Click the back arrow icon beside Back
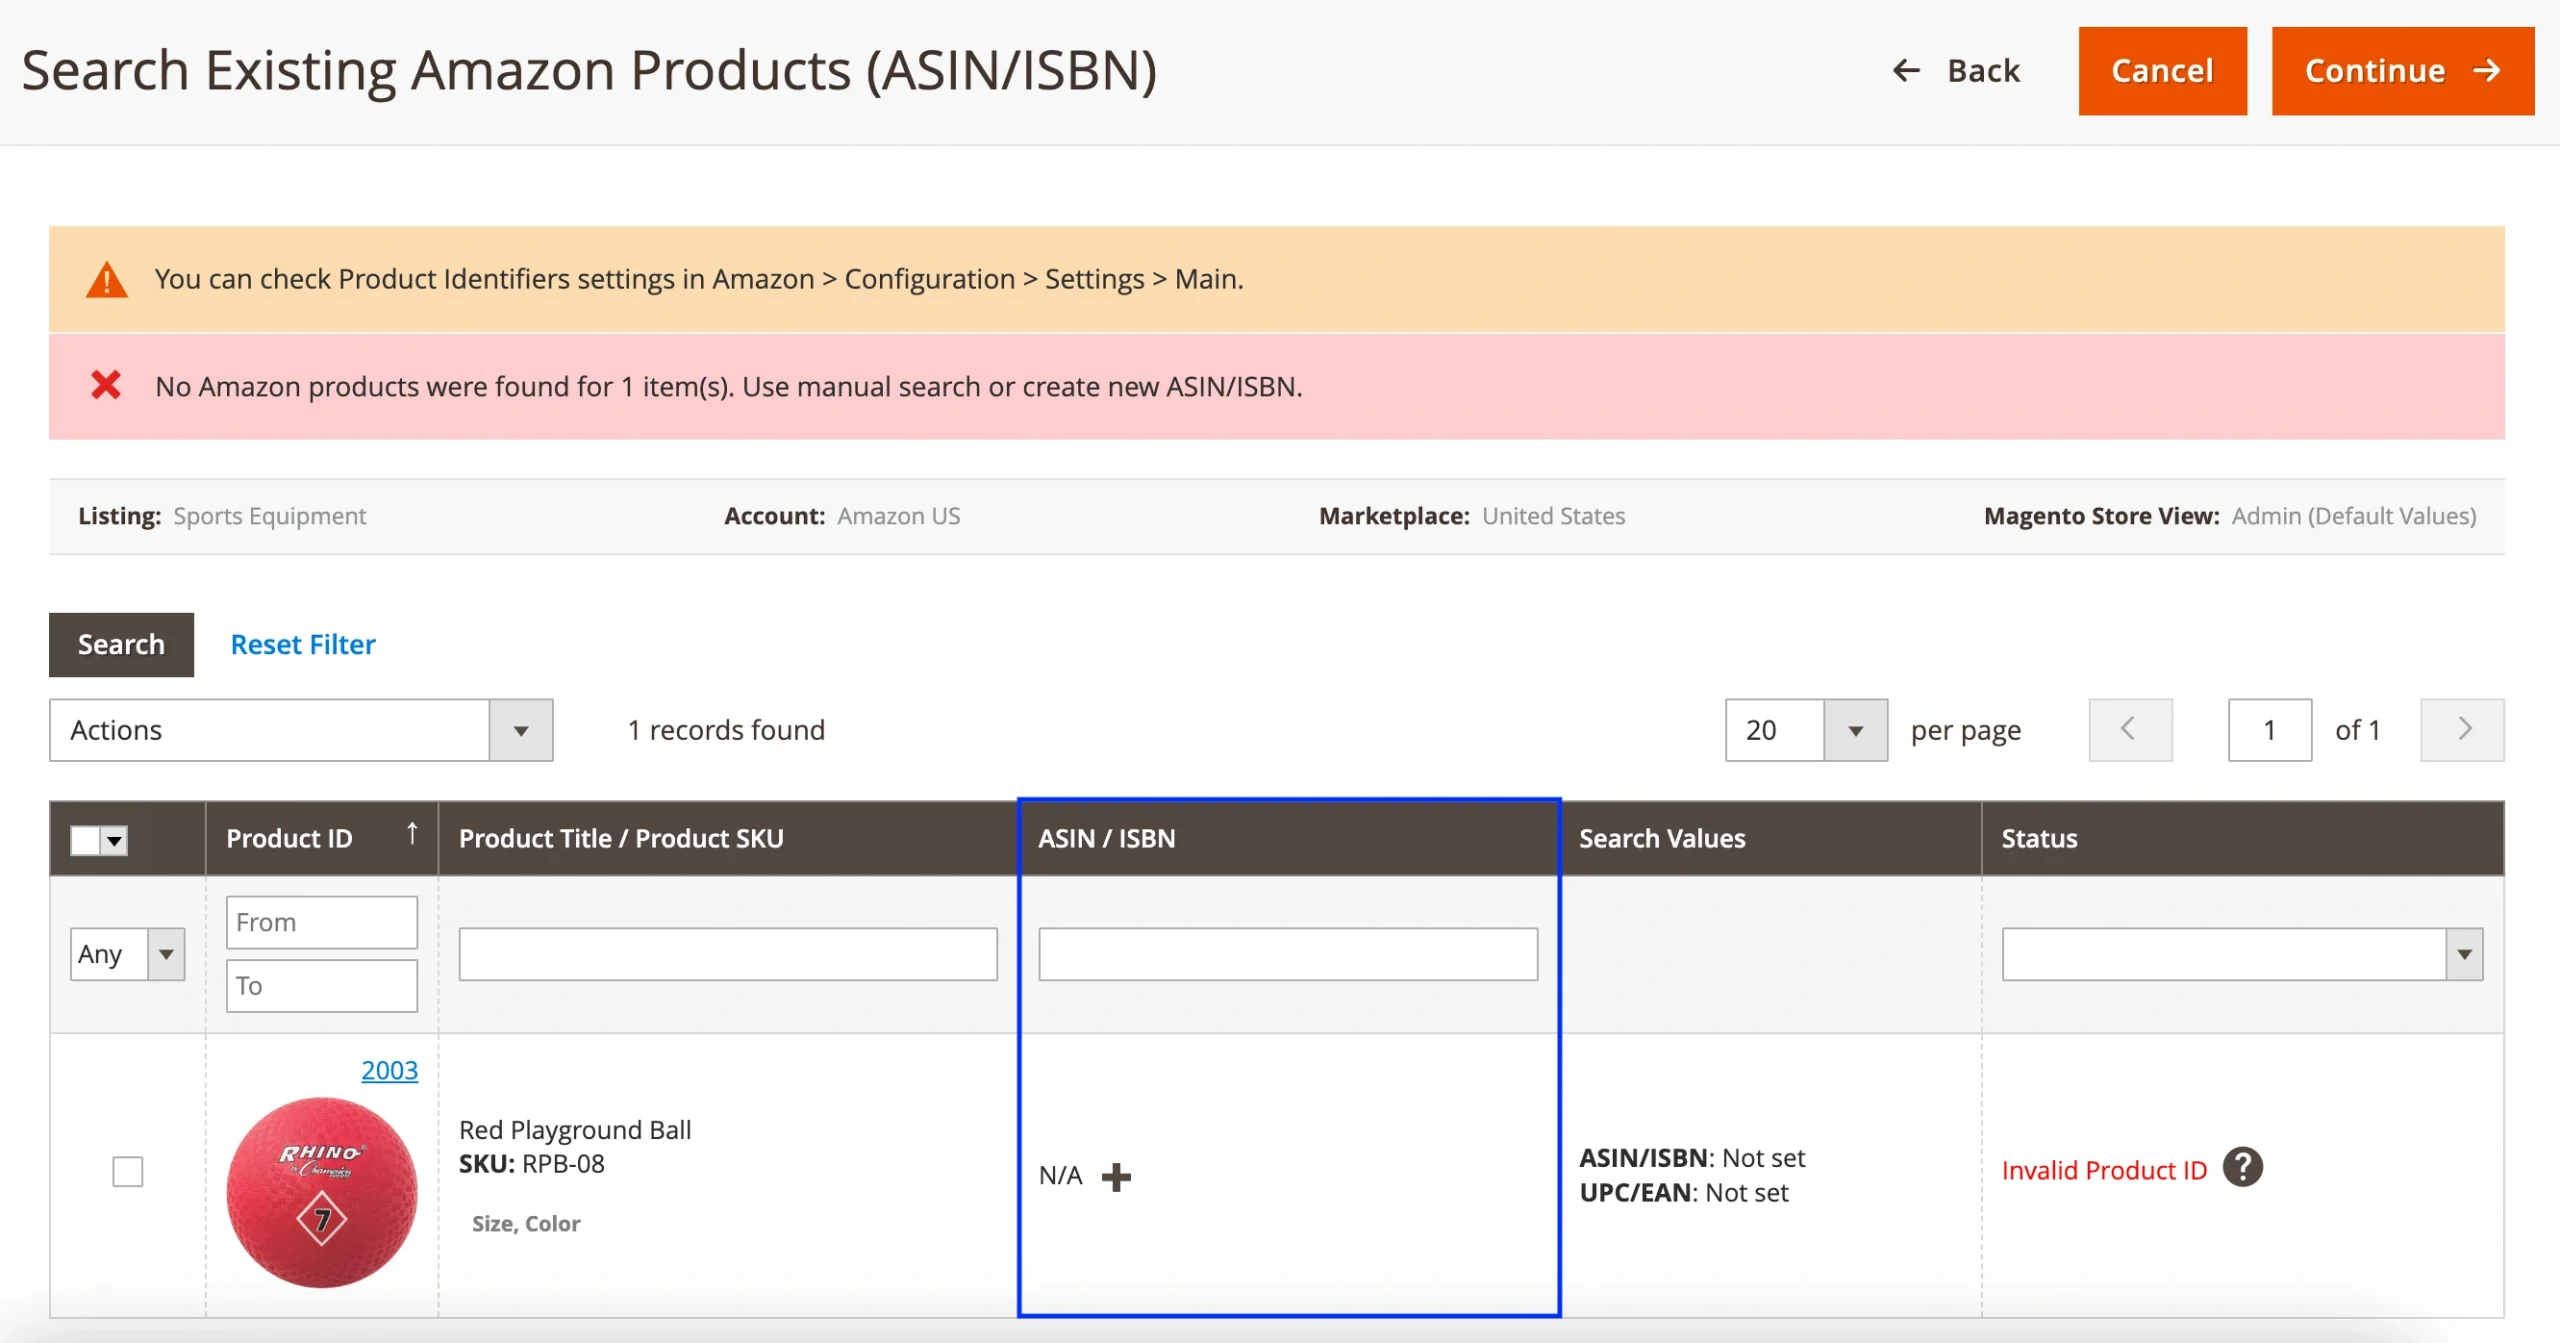This screenshot has width=2560, height=1343. (x=1908, y=70)
